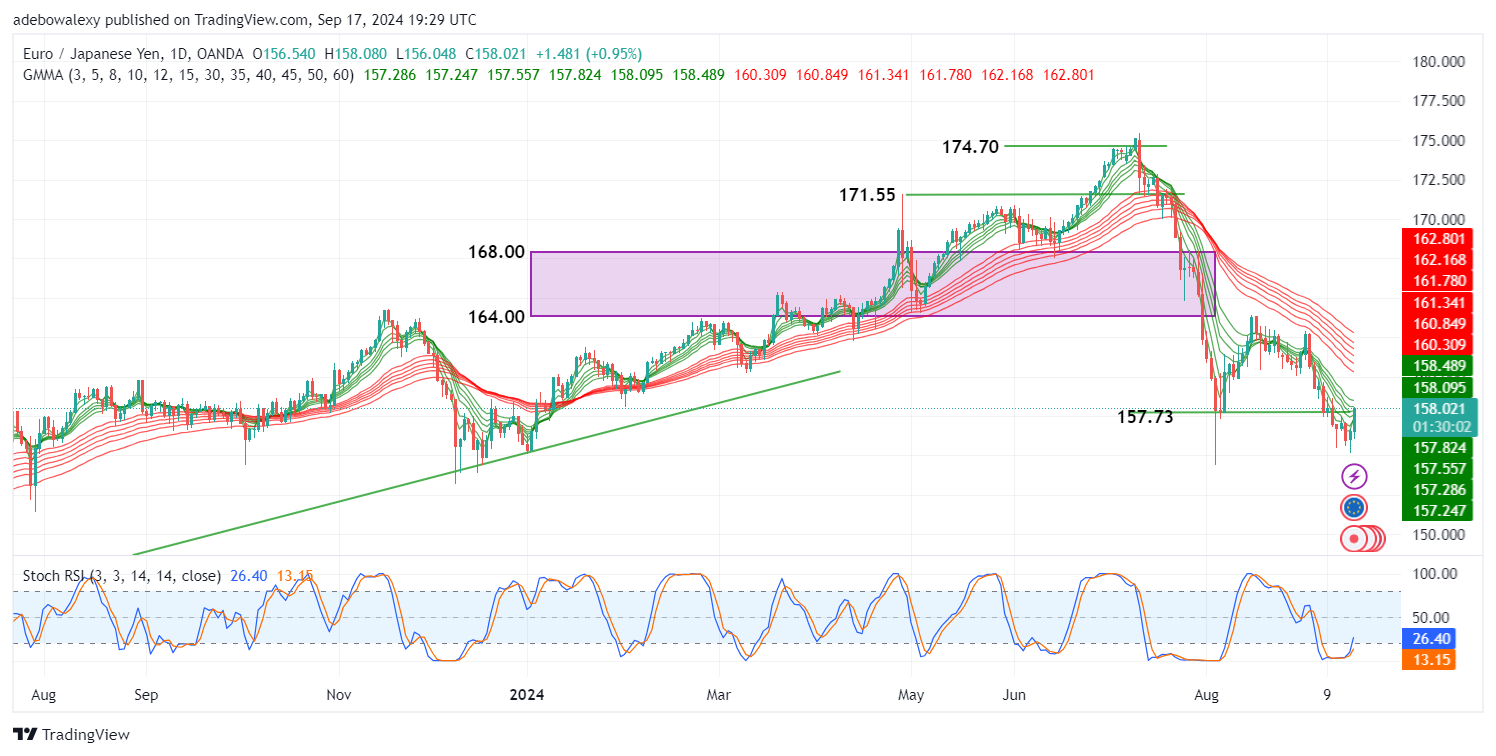Click the 170.000 price scale value
Screen dimensions: 1496x756
coord(1437,220)
